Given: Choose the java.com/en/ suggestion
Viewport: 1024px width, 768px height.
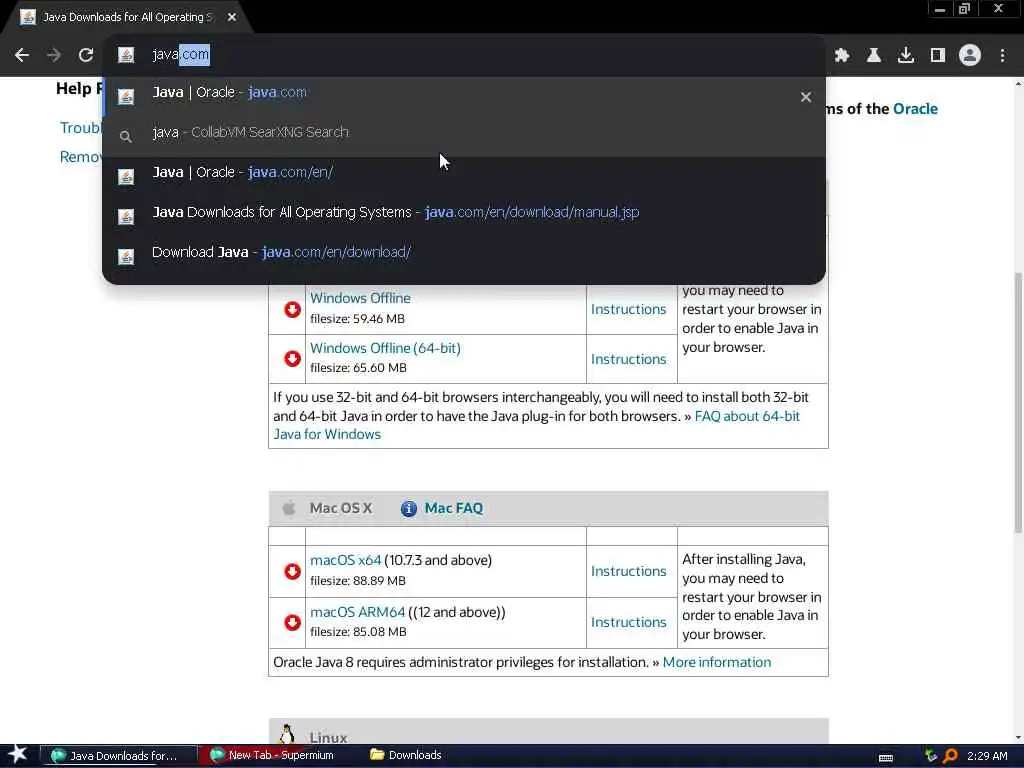Looking at the screenshot, I should pyautogui.click(x=464, y=176).
